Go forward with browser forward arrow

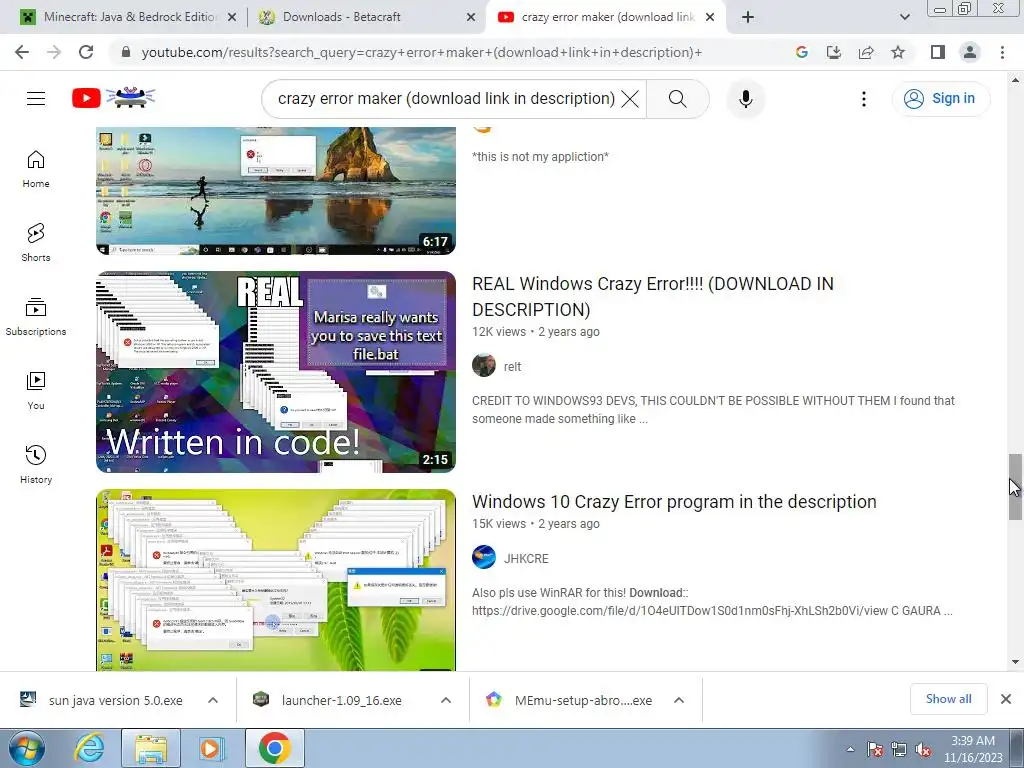click(54, 52)
